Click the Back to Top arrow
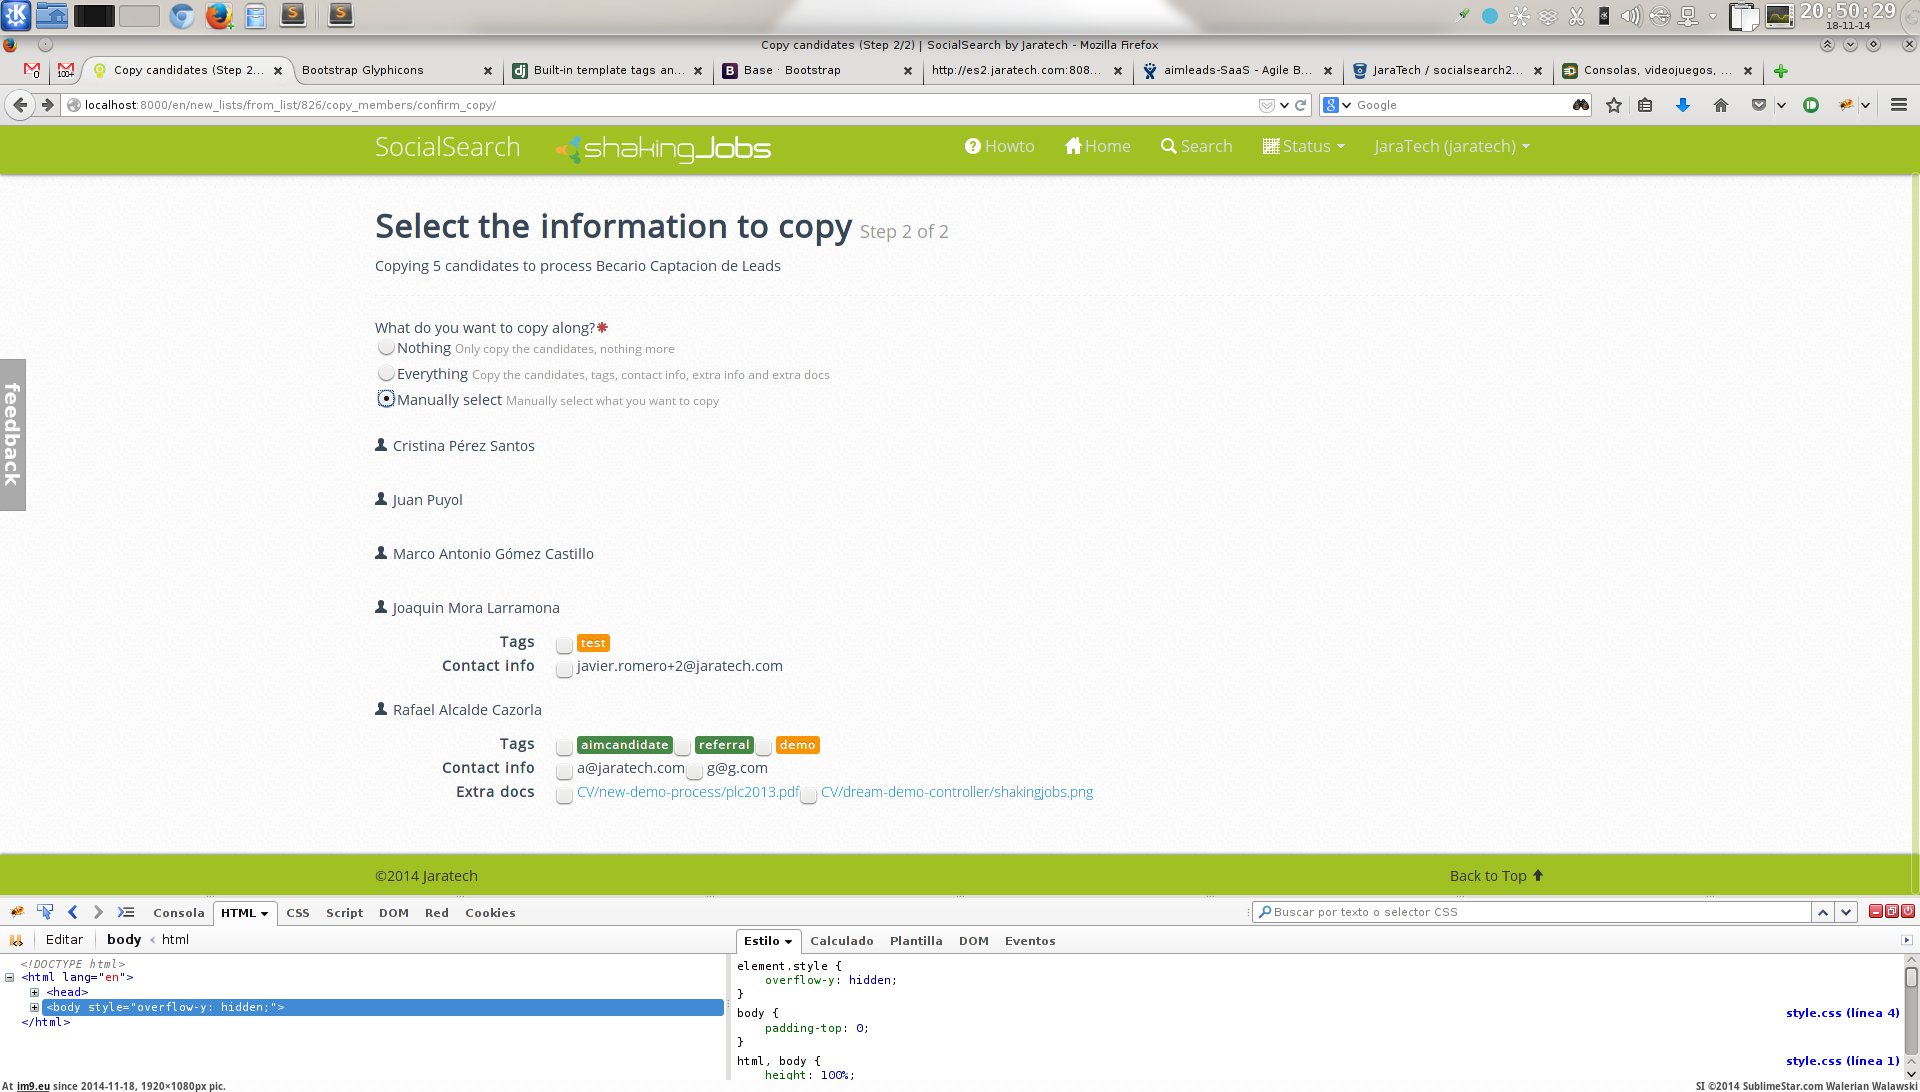Screen dimensions: 1920x1092 coord(1538,876)
